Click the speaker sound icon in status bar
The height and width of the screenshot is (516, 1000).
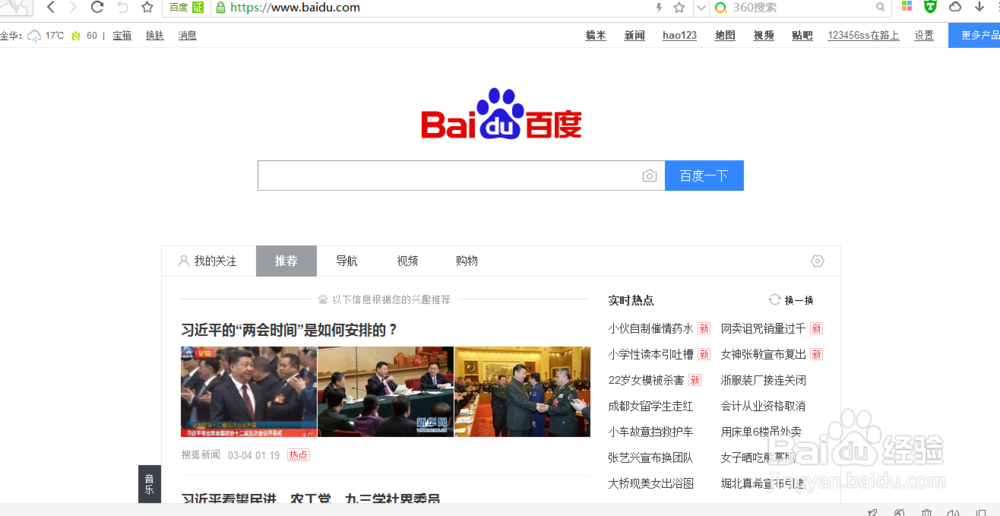953,512
